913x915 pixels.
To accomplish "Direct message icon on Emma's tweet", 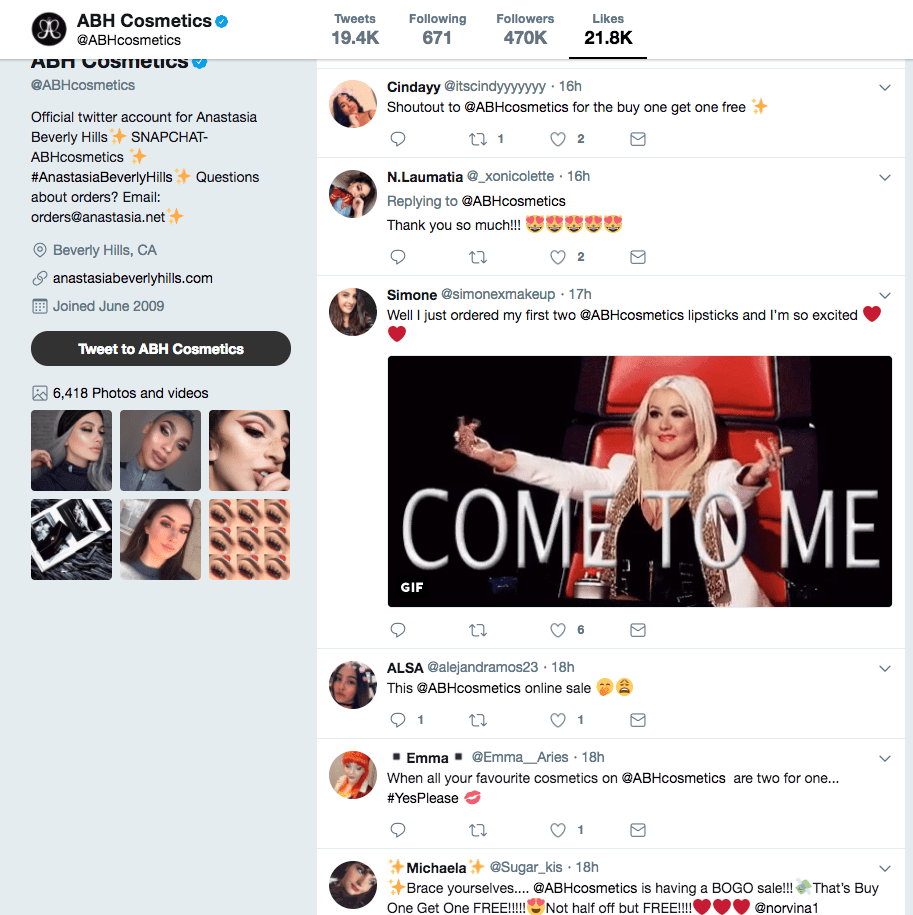I will [638, 830].
